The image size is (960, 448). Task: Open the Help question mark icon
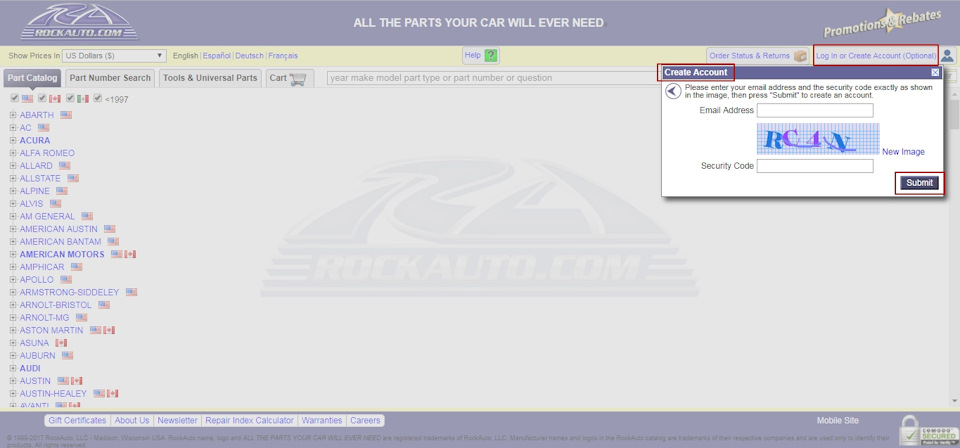pos(490,56)
